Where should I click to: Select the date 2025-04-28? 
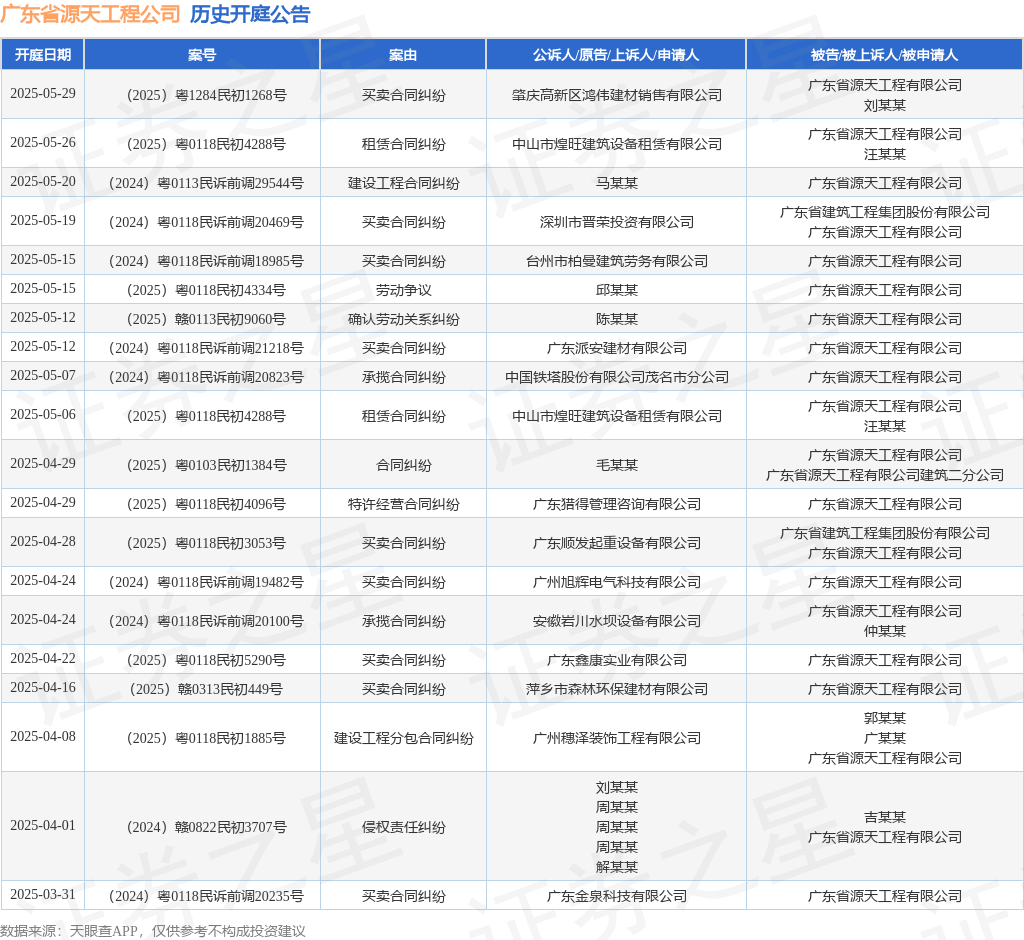(43, 542)
